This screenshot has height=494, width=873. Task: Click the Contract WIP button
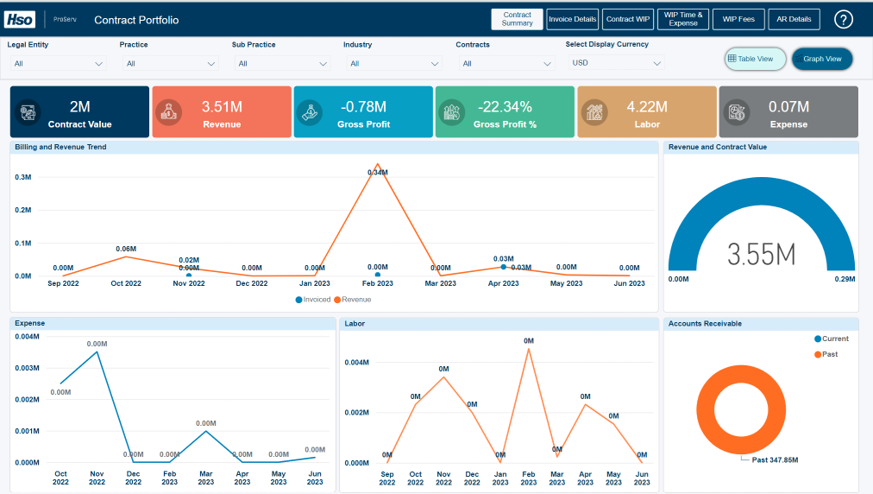pyautogui.click(x=628, y=19)
